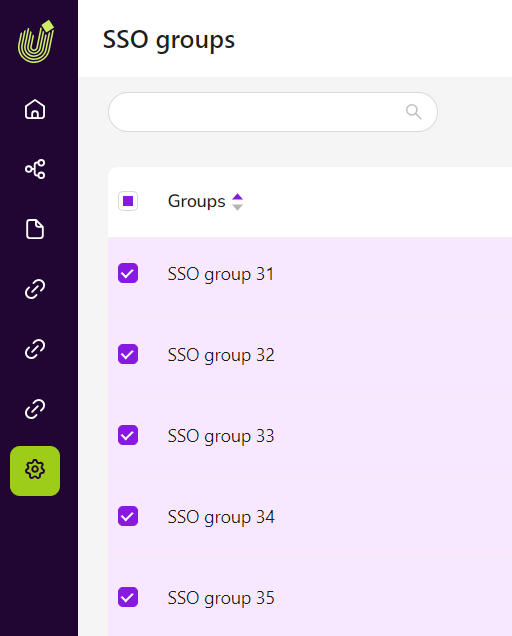512x636 pixels.
Task: Click the app logo at top of sidebar
Action: tap(36, 42)
